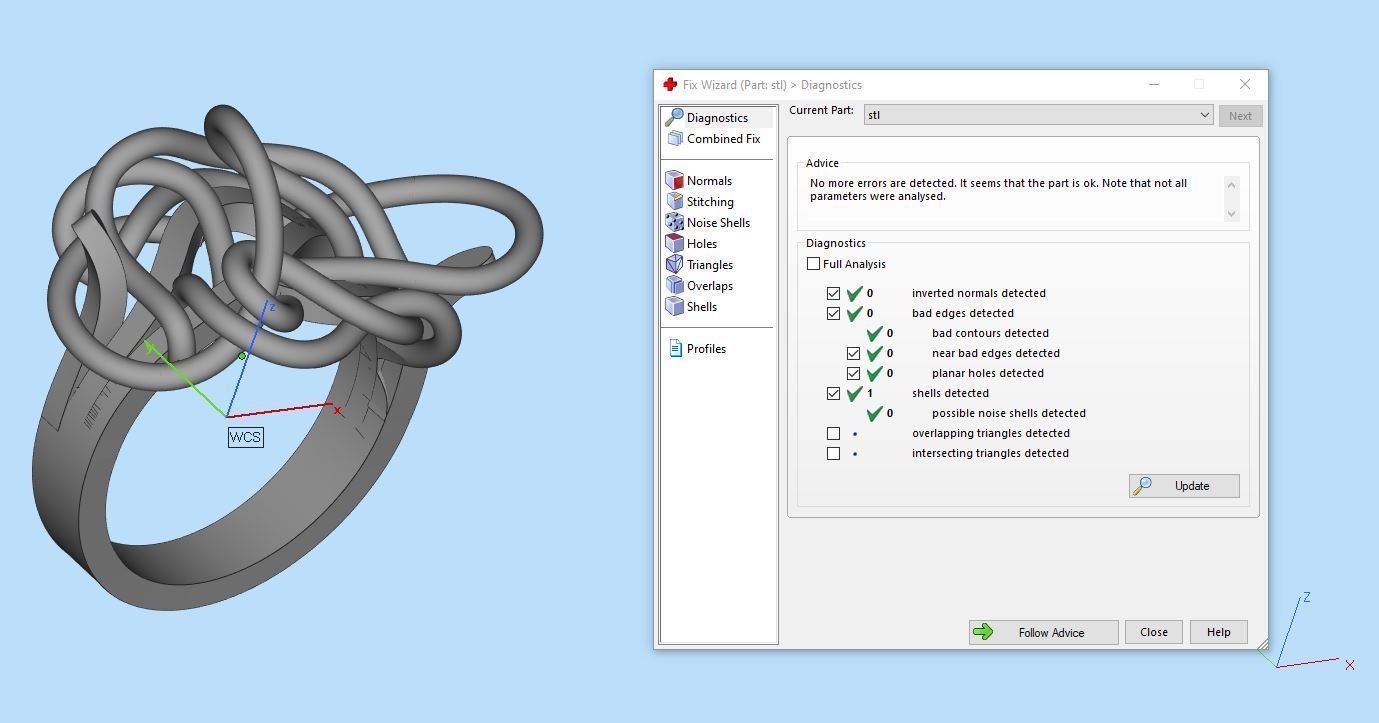Viewport: 1379px width, 723px height.
Task: Click the Update button
Action: pos(1184,486)
